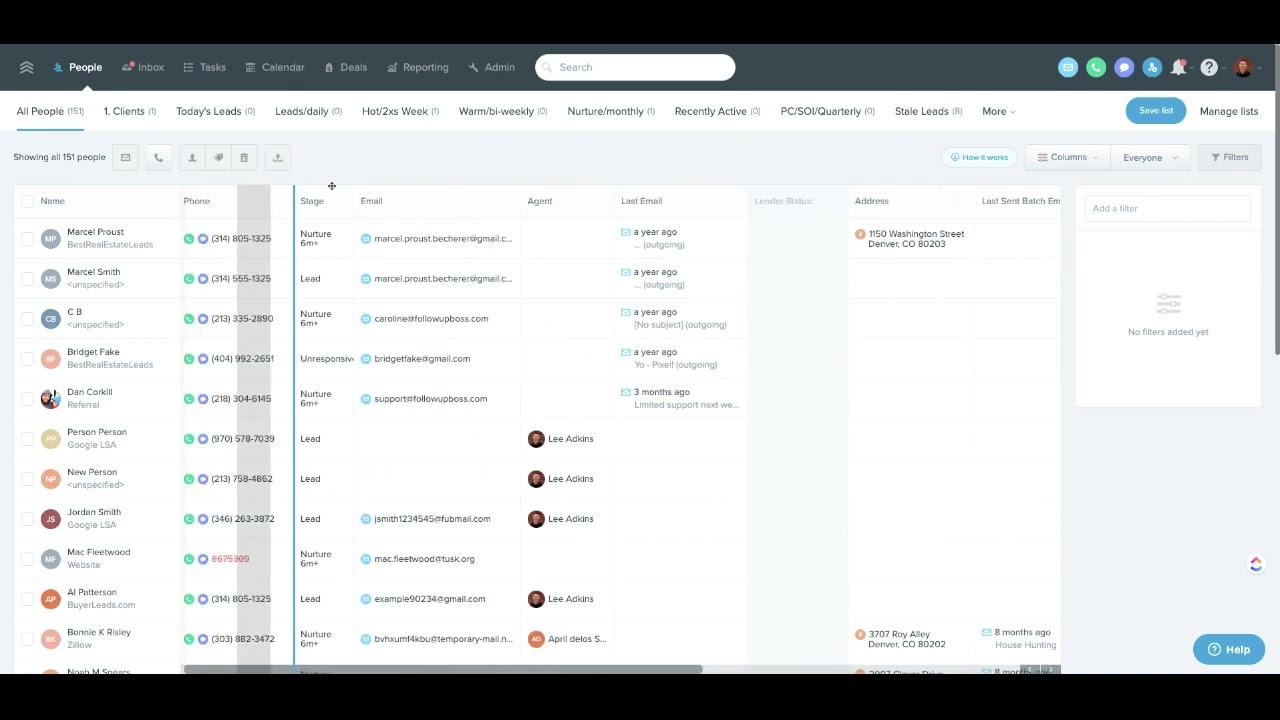Click the export upload toolbar icon

point(278,157)
